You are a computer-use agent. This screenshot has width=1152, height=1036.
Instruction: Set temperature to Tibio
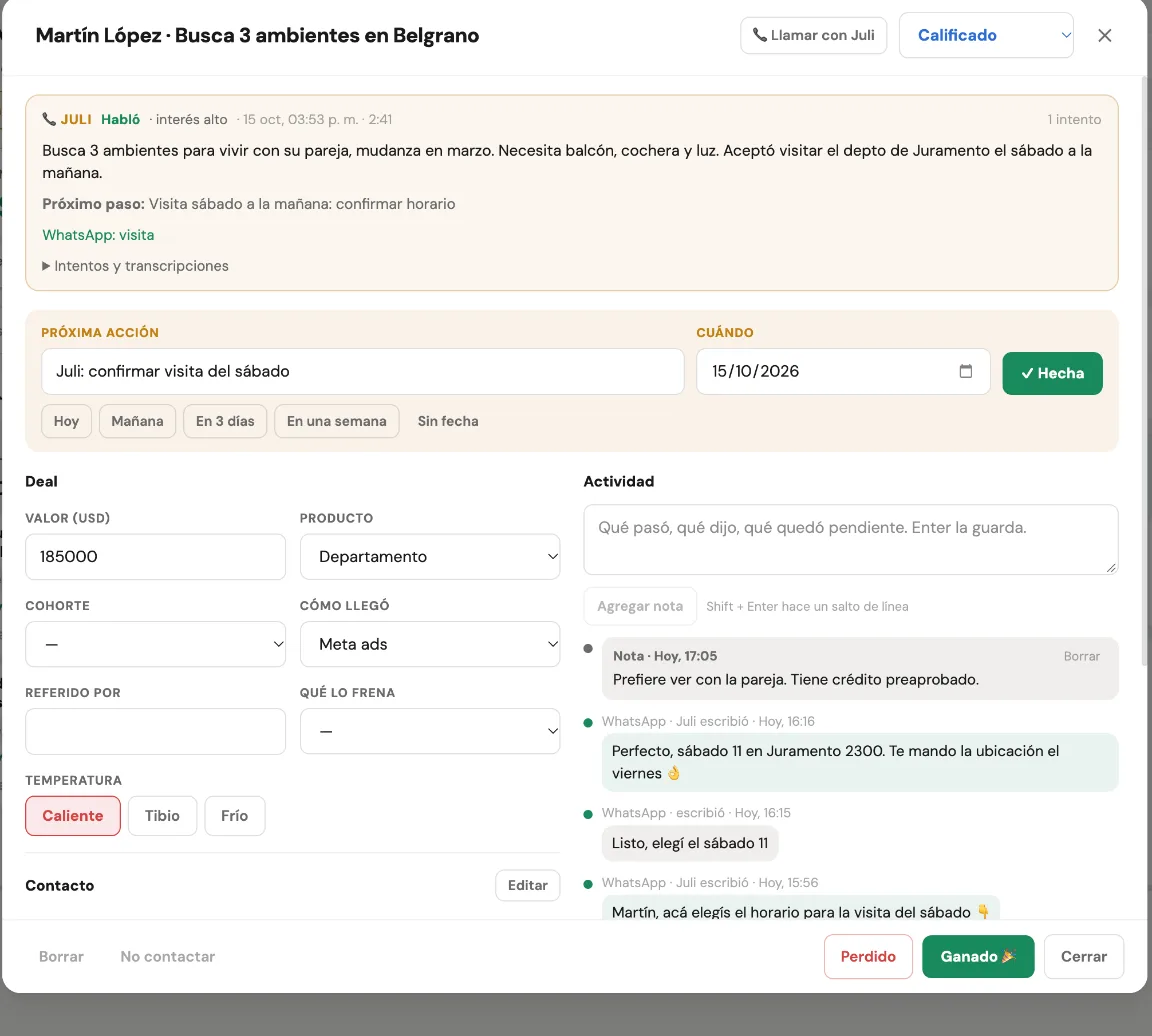pos(162,816)
